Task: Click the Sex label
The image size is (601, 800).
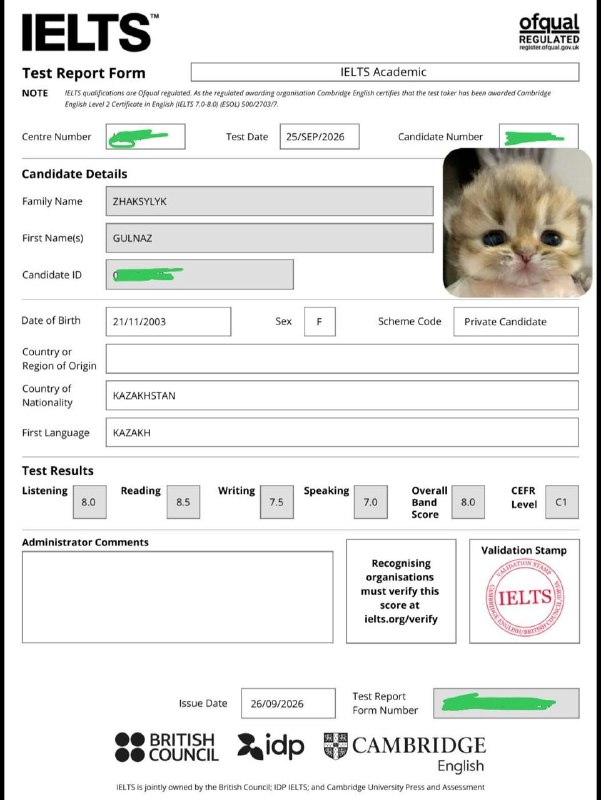Action: click(x=284, y=321)
